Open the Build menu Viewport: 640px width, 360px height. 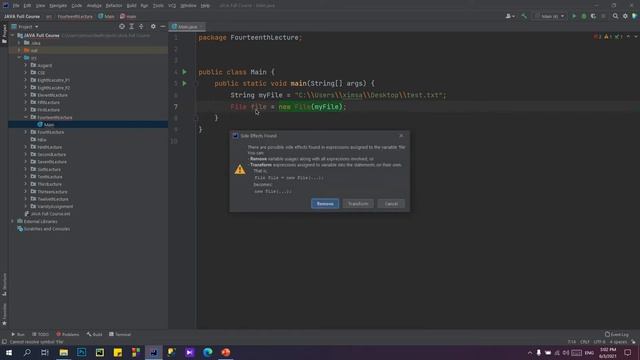point(131,6)
